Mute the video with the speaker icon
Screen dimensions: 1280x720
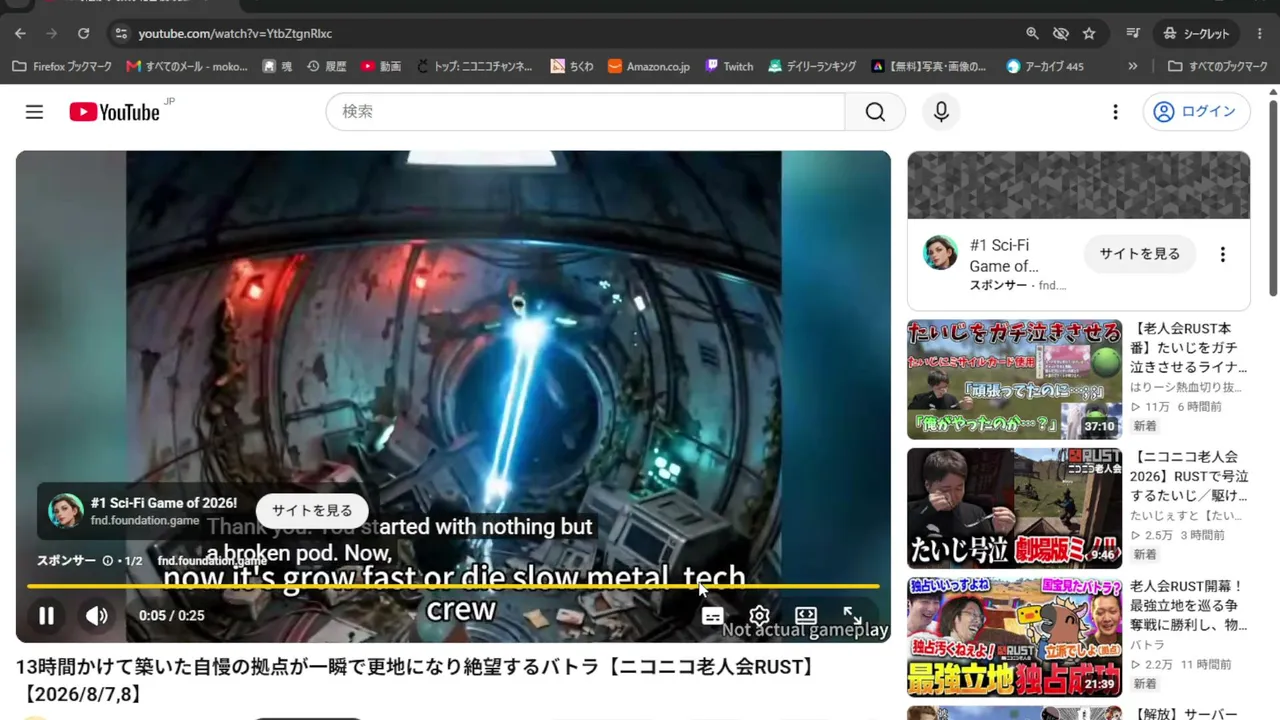(97, 616)
